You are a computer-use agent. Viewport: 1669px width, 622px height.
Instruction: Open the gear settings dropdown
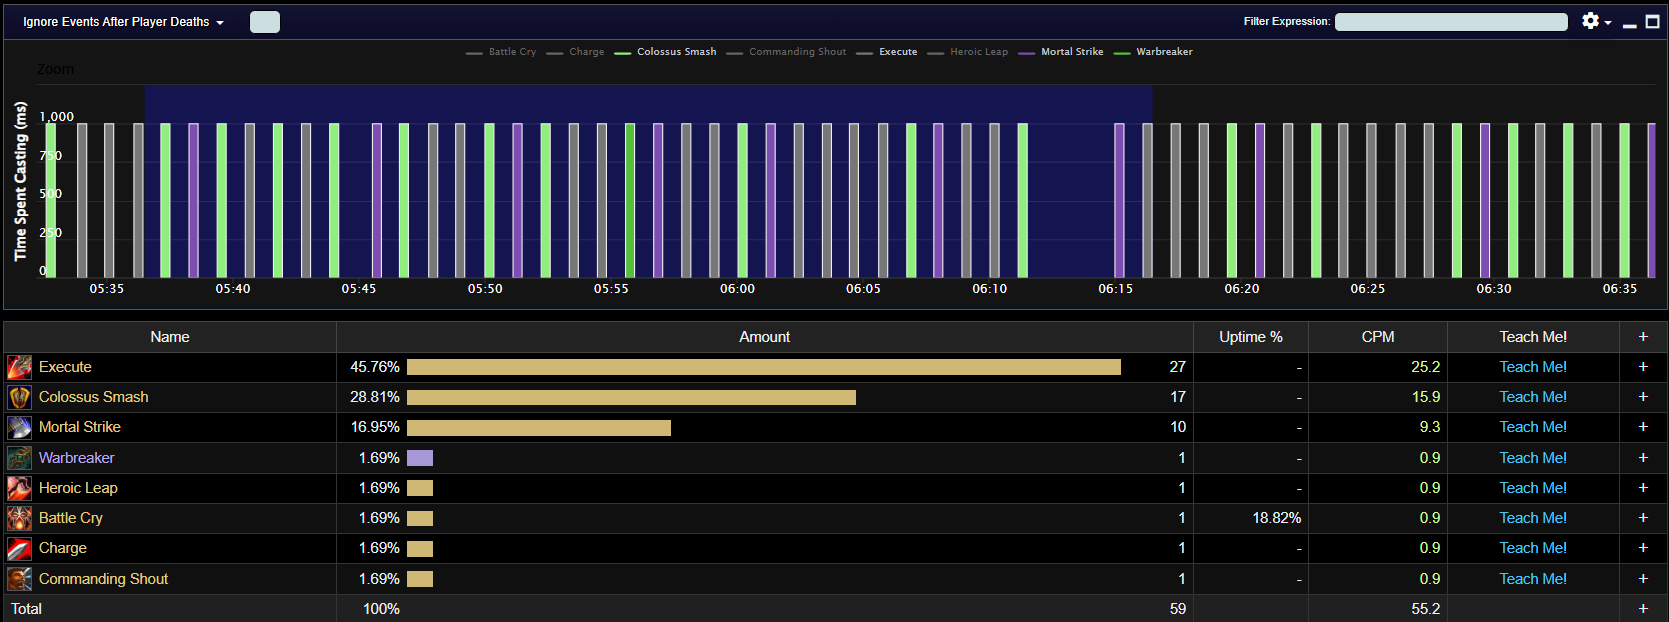point(1596,21)
